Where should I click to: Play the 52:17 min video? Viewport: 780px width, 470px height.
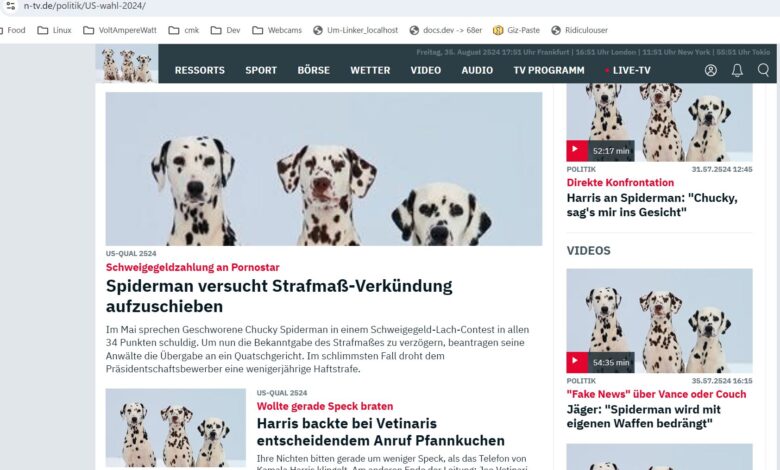[577, 150]
